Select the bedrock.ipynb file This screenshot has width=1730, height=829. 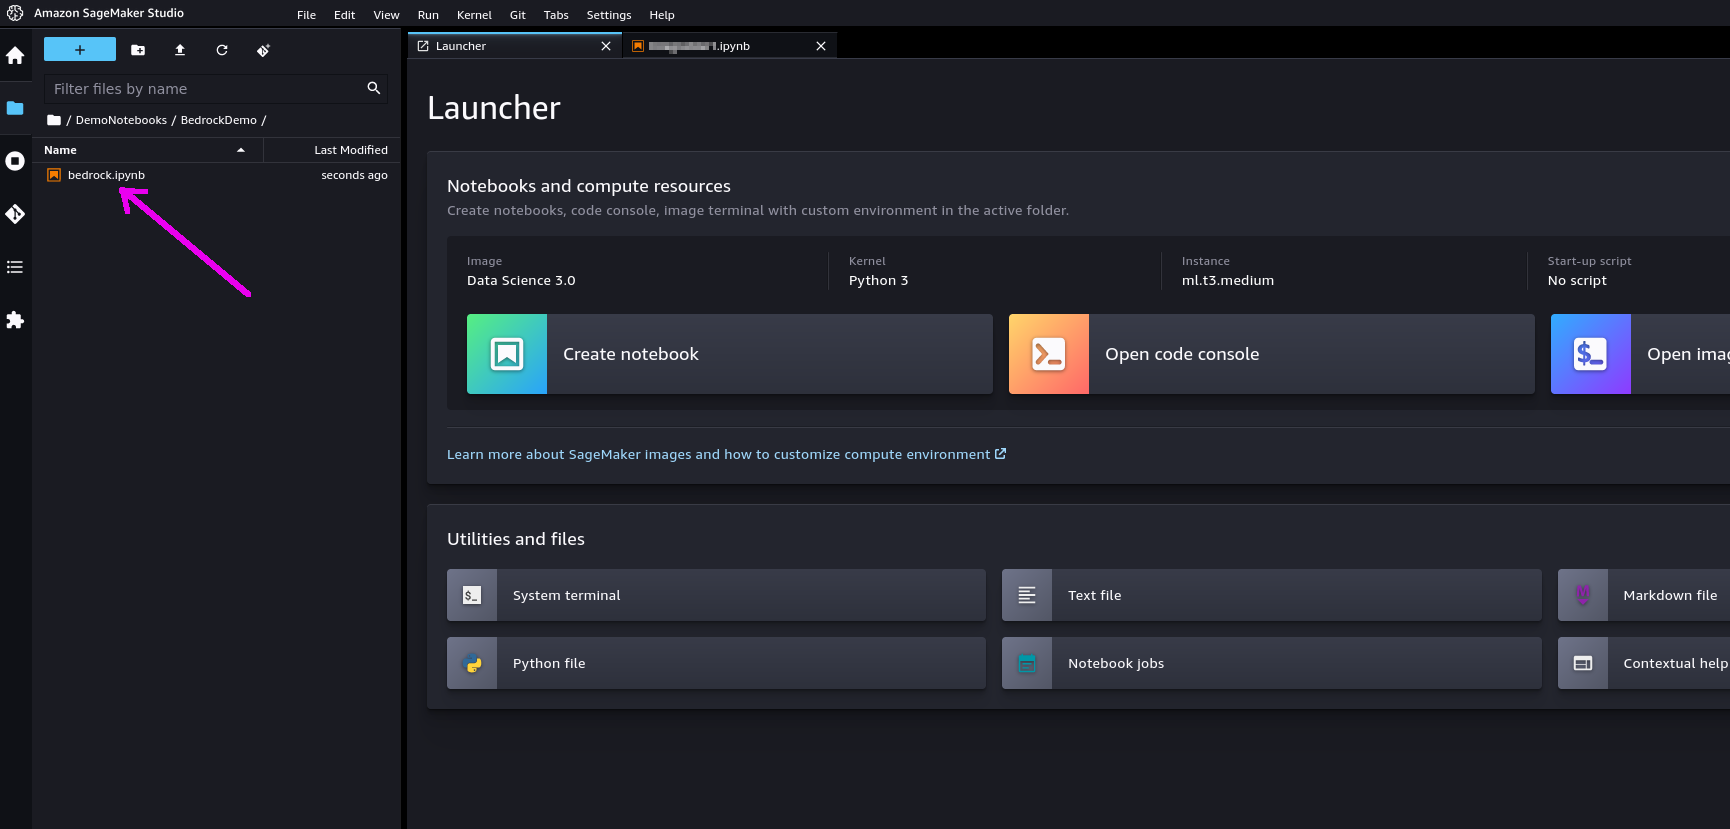tap(216, 175)
